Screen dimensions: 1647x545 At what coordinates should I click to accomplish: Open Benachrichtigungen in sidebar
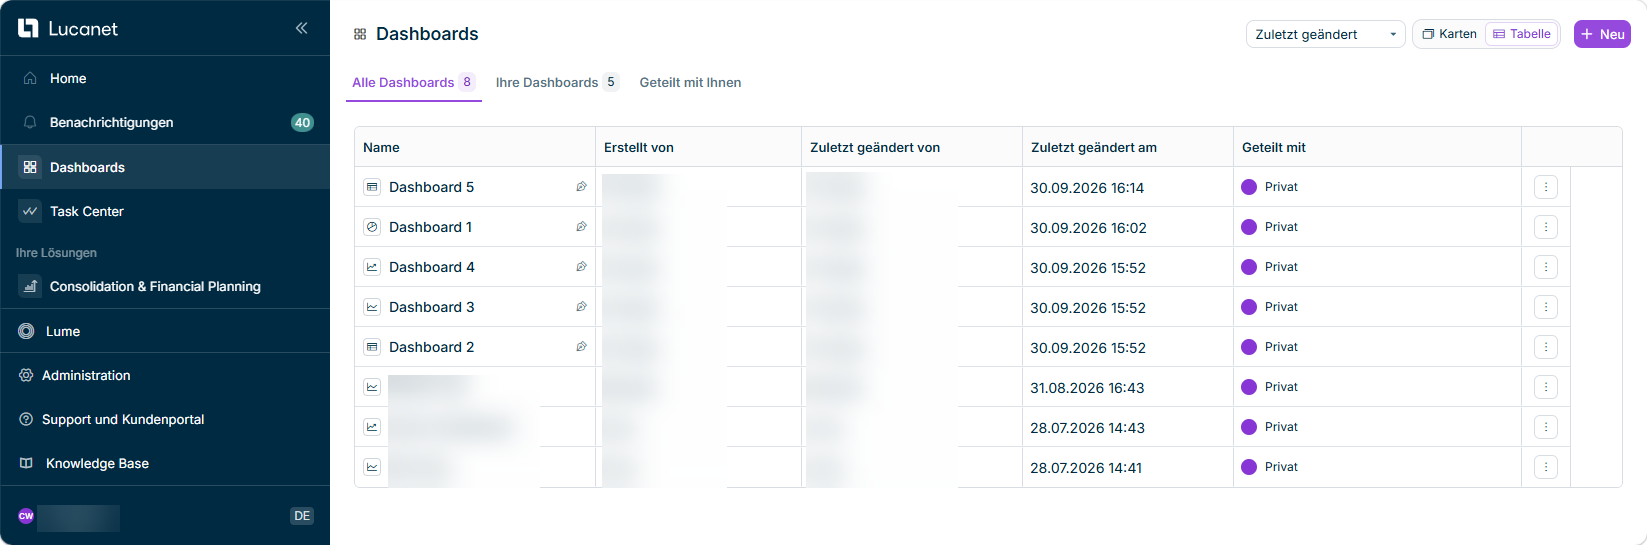click(165, 122)
